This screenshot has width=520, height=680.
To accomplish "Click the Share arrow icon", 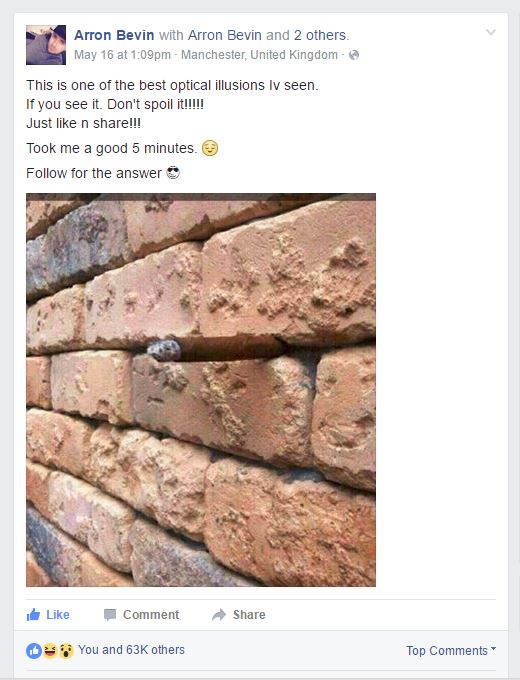I will point(219,615).
